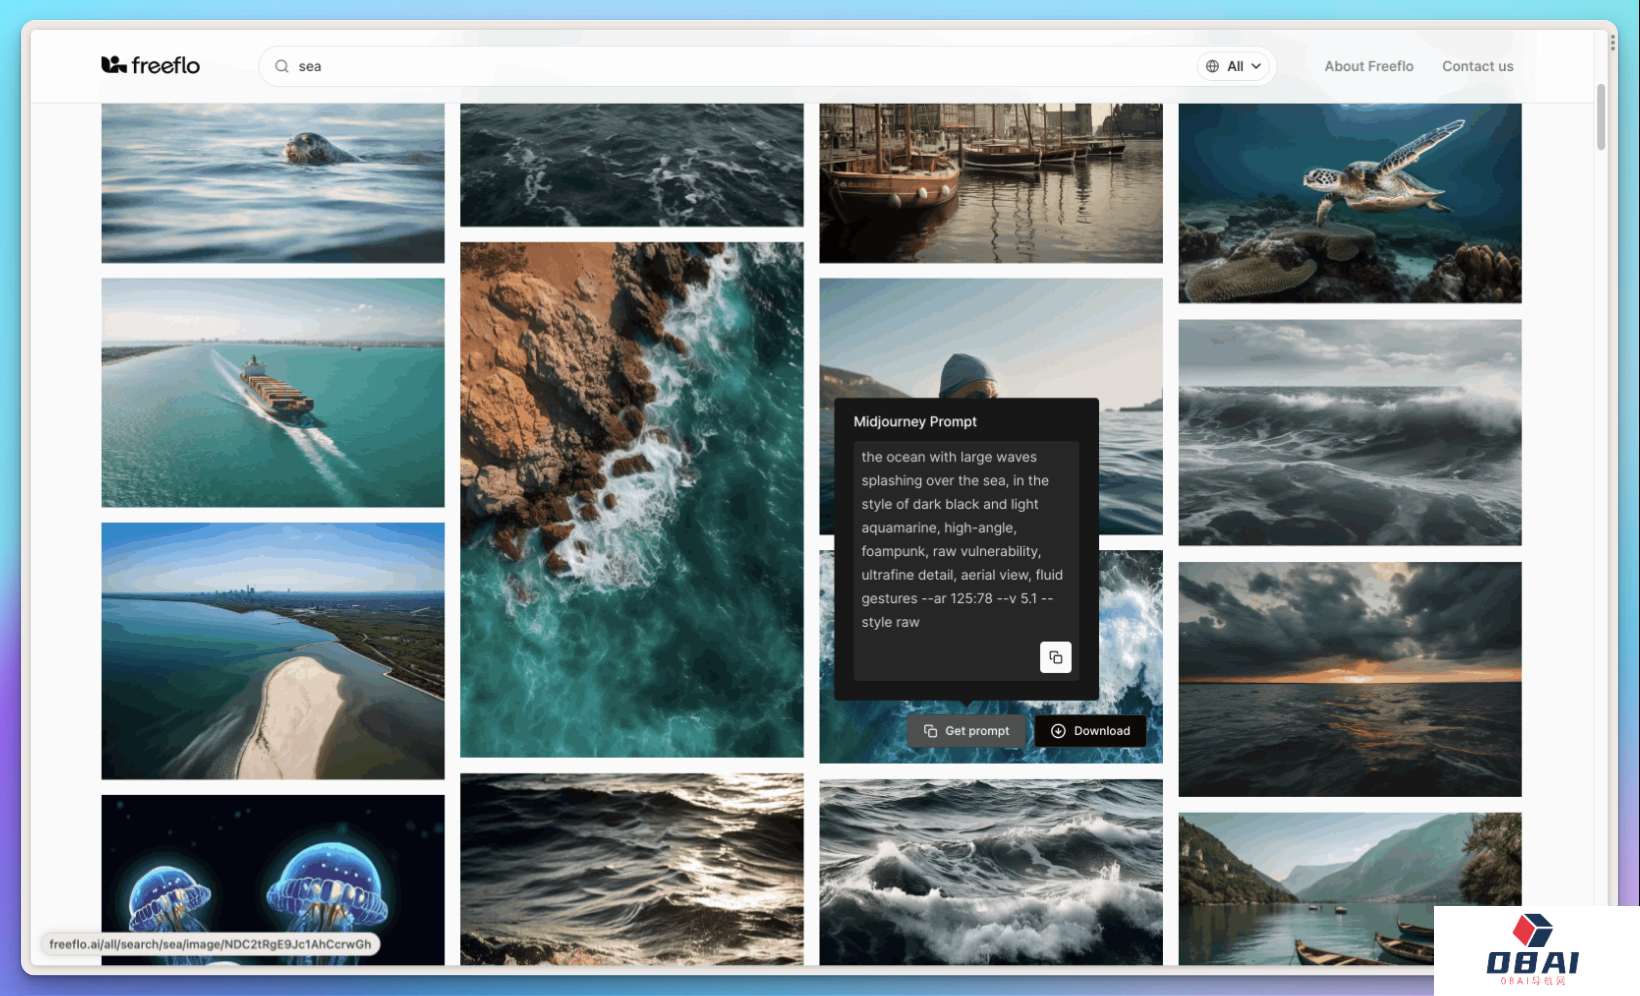Screen dimensions: 1640x996
Task: Open the Contact us page
Action: [x=1477, y=66]
